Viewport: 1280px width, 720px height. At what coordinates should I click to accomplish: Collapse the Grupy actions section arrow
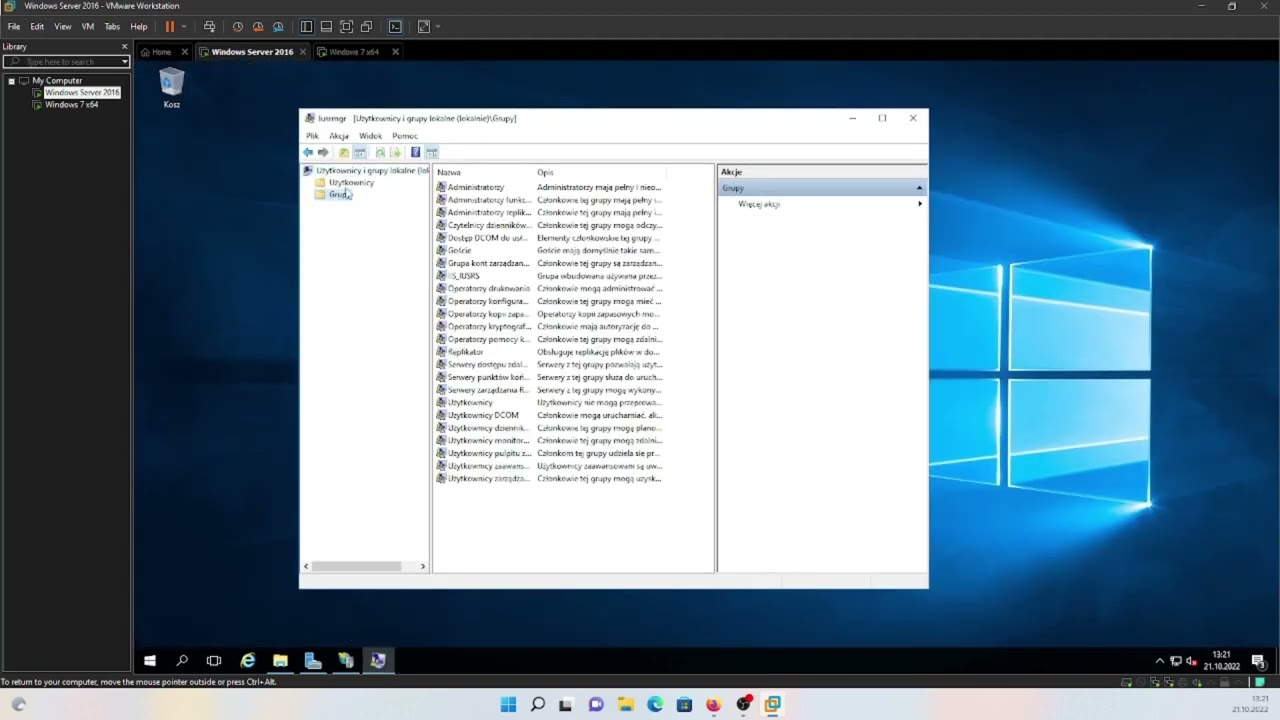pyautogui.click(x=919, y=188)
